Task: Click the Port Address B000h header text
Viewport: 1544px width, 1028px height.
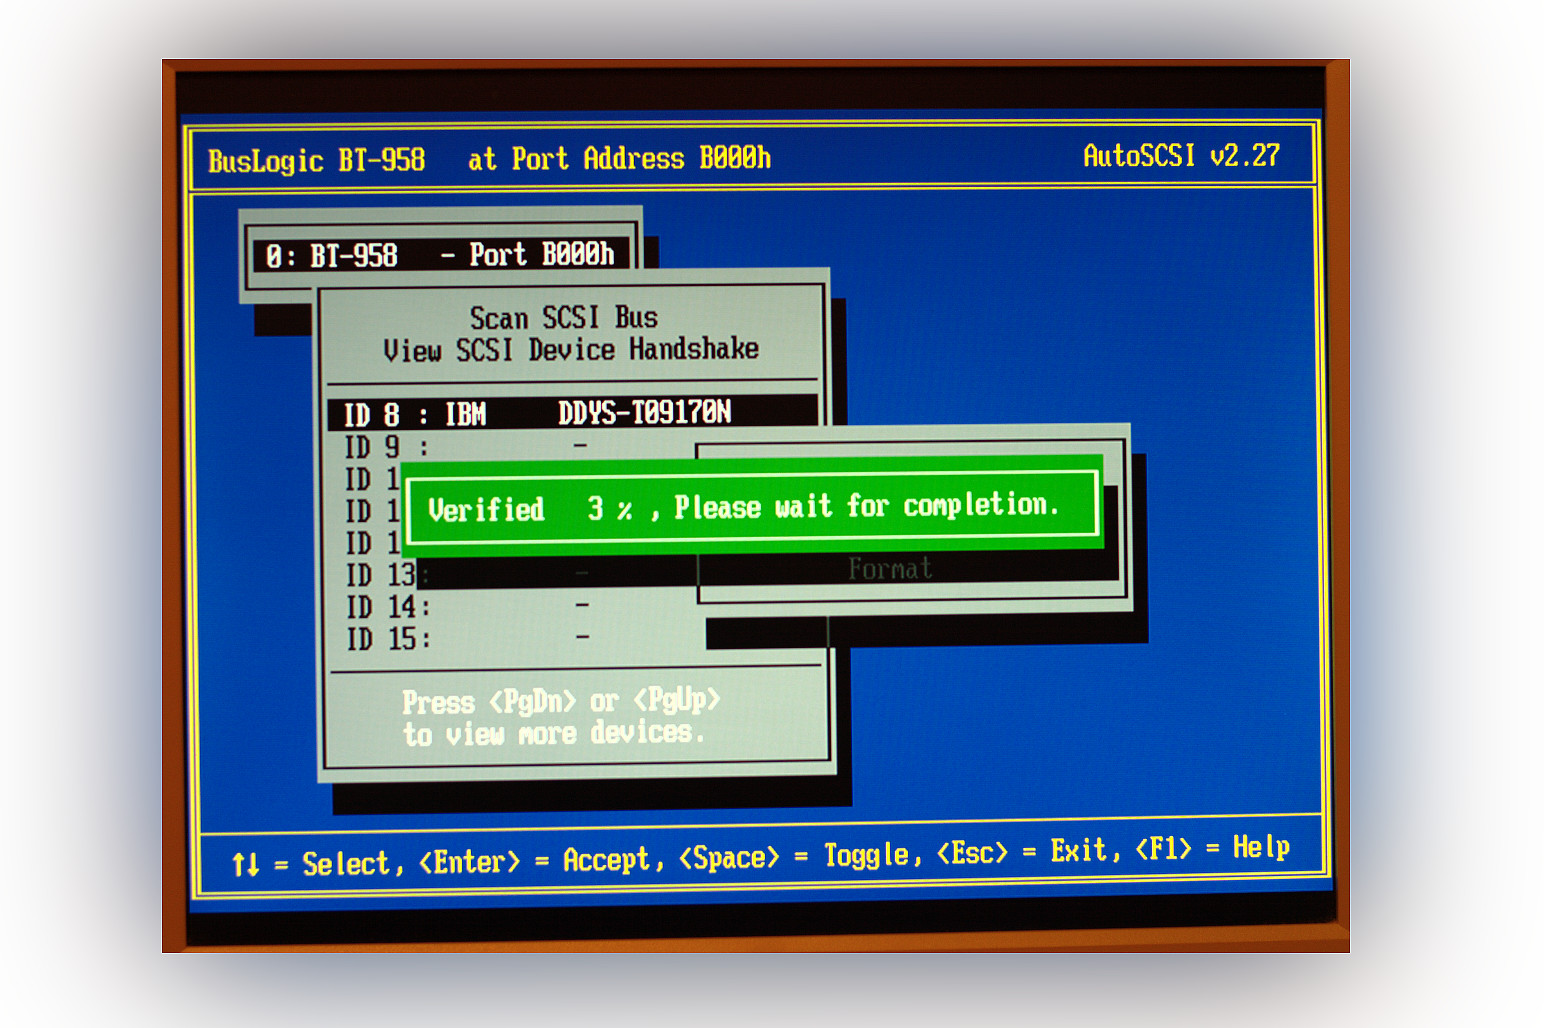Action: click(x=640, y=158)
